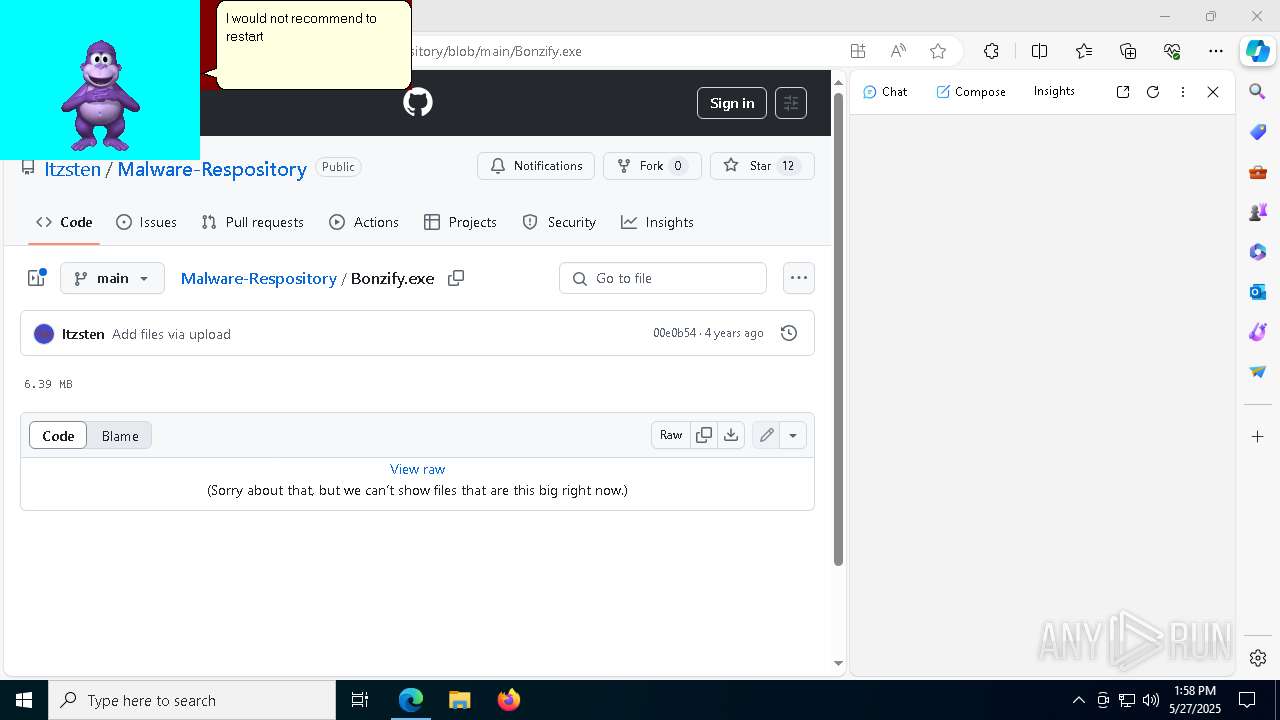Close the Copilot side pane
1280x720 pixels.
tap(1213, 92)
